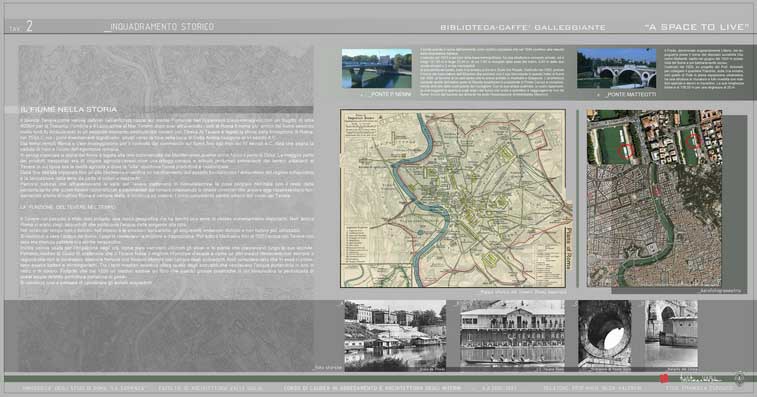Click the BIBLIOTECA-CAFFE' GALLEGGIANTE title

(x=523, y=28)
